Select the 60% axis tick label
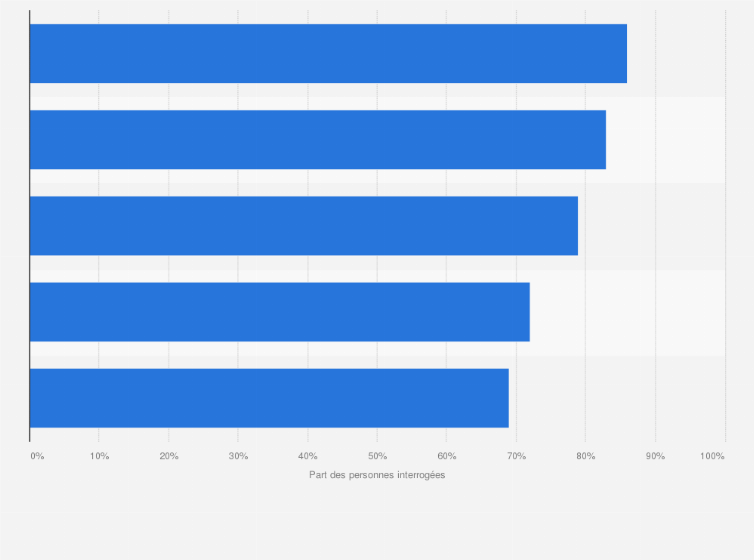Screen dimensions: 754x560 pos(447,456)
